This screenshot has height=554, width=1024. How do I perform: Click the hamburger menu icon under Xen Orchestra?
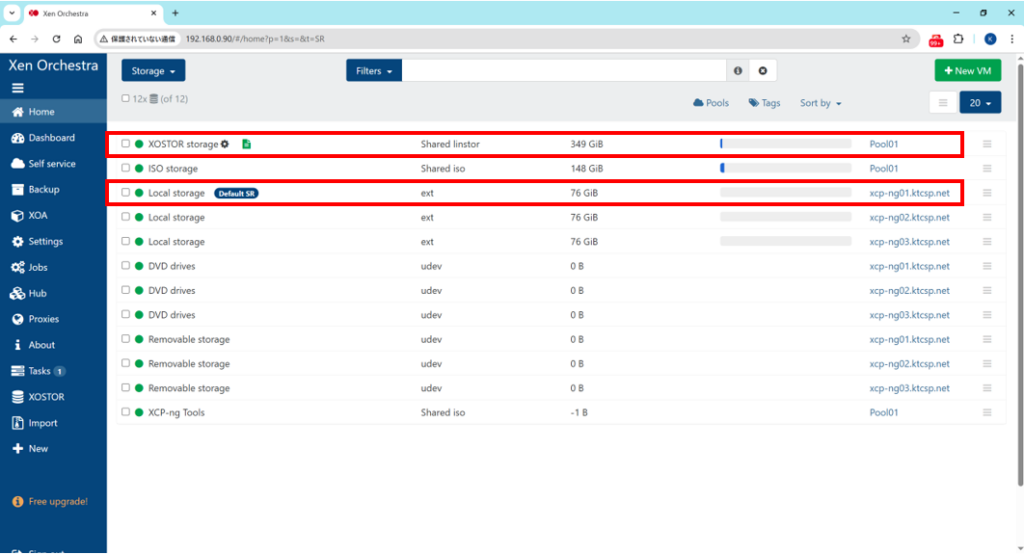click(18, 88)
